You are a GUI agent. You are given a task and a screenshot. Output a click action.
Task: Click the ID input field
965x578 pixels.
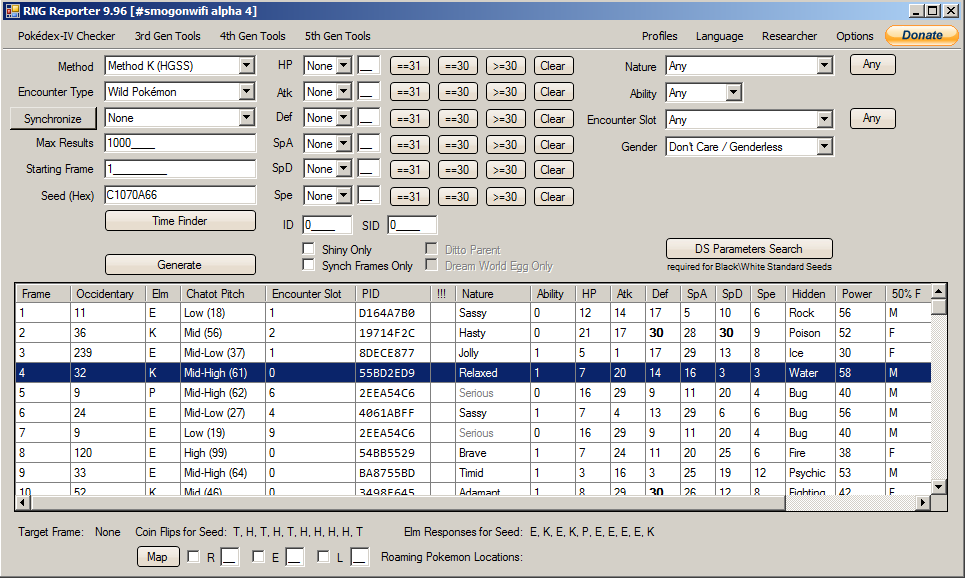(x=327, y=225)
